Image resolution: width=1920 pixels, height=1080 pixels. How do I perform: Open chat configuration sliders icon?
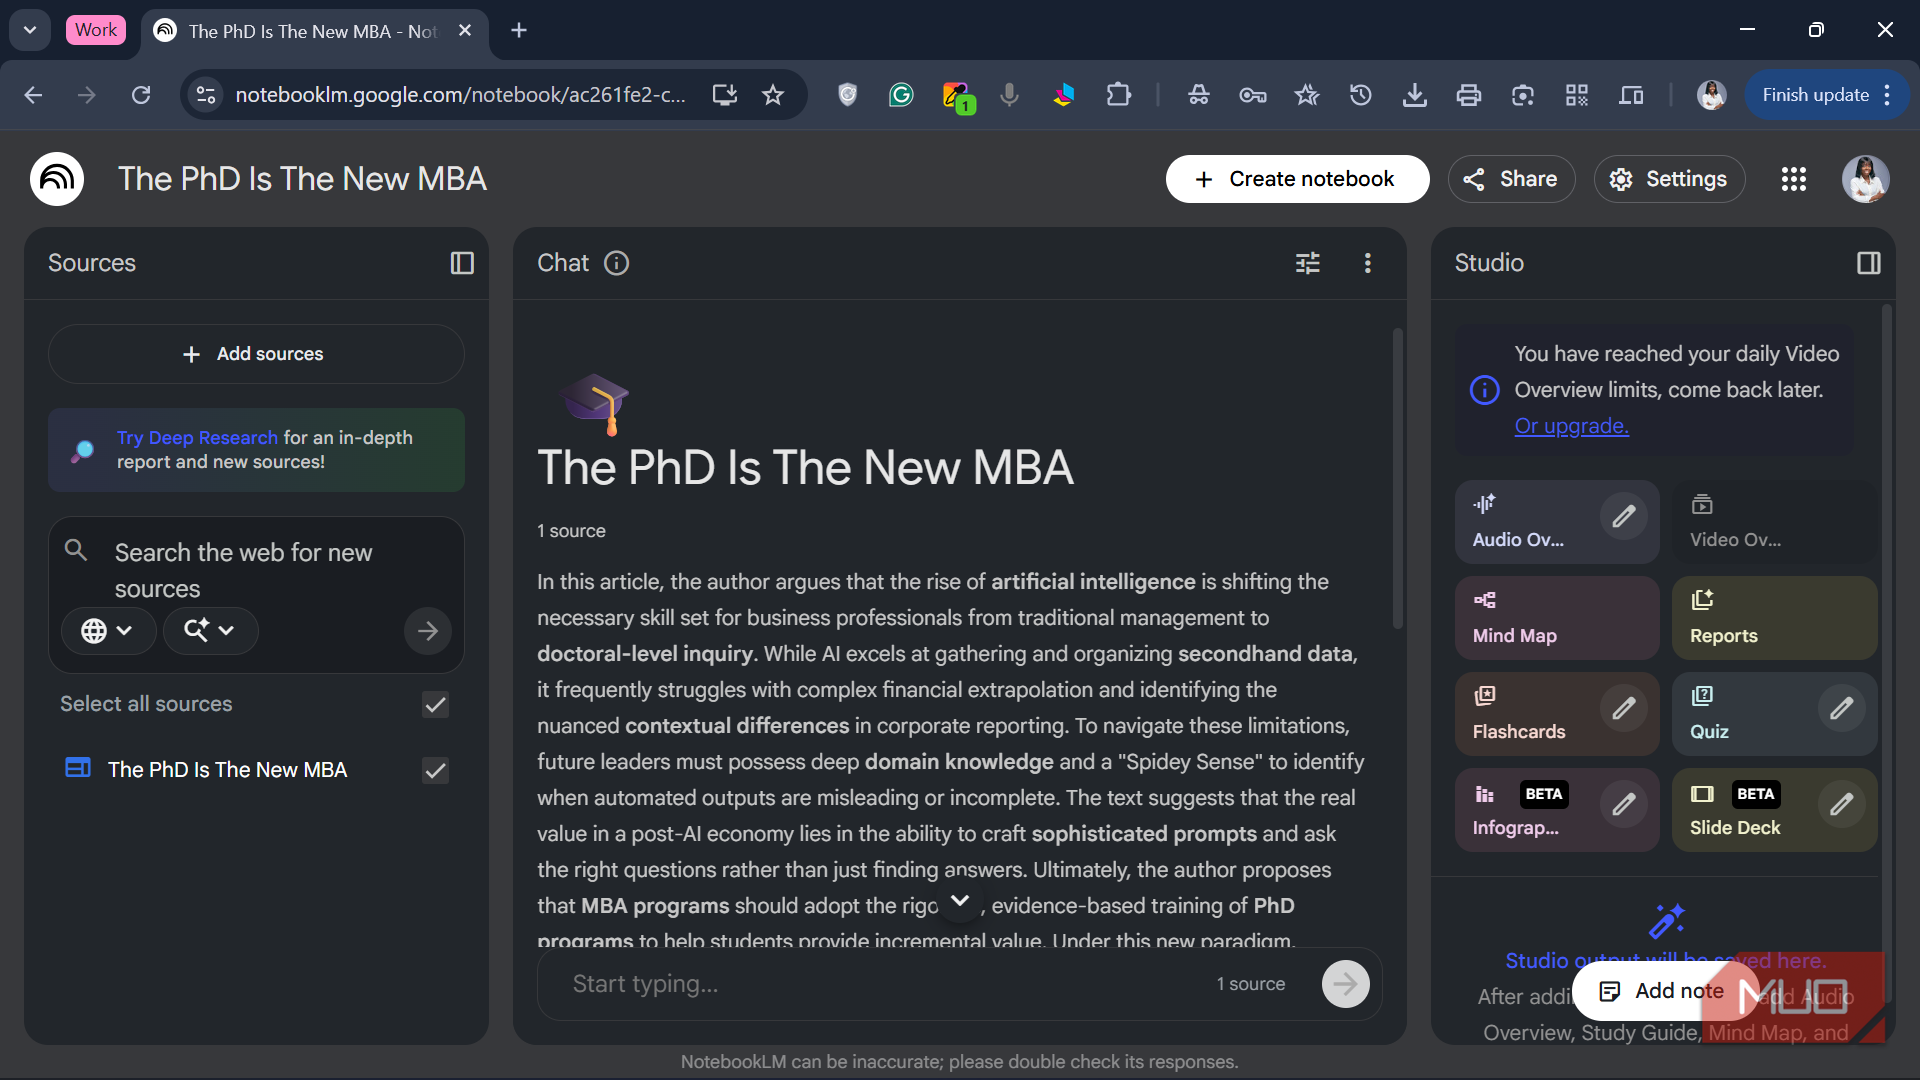coord(1308,263)
